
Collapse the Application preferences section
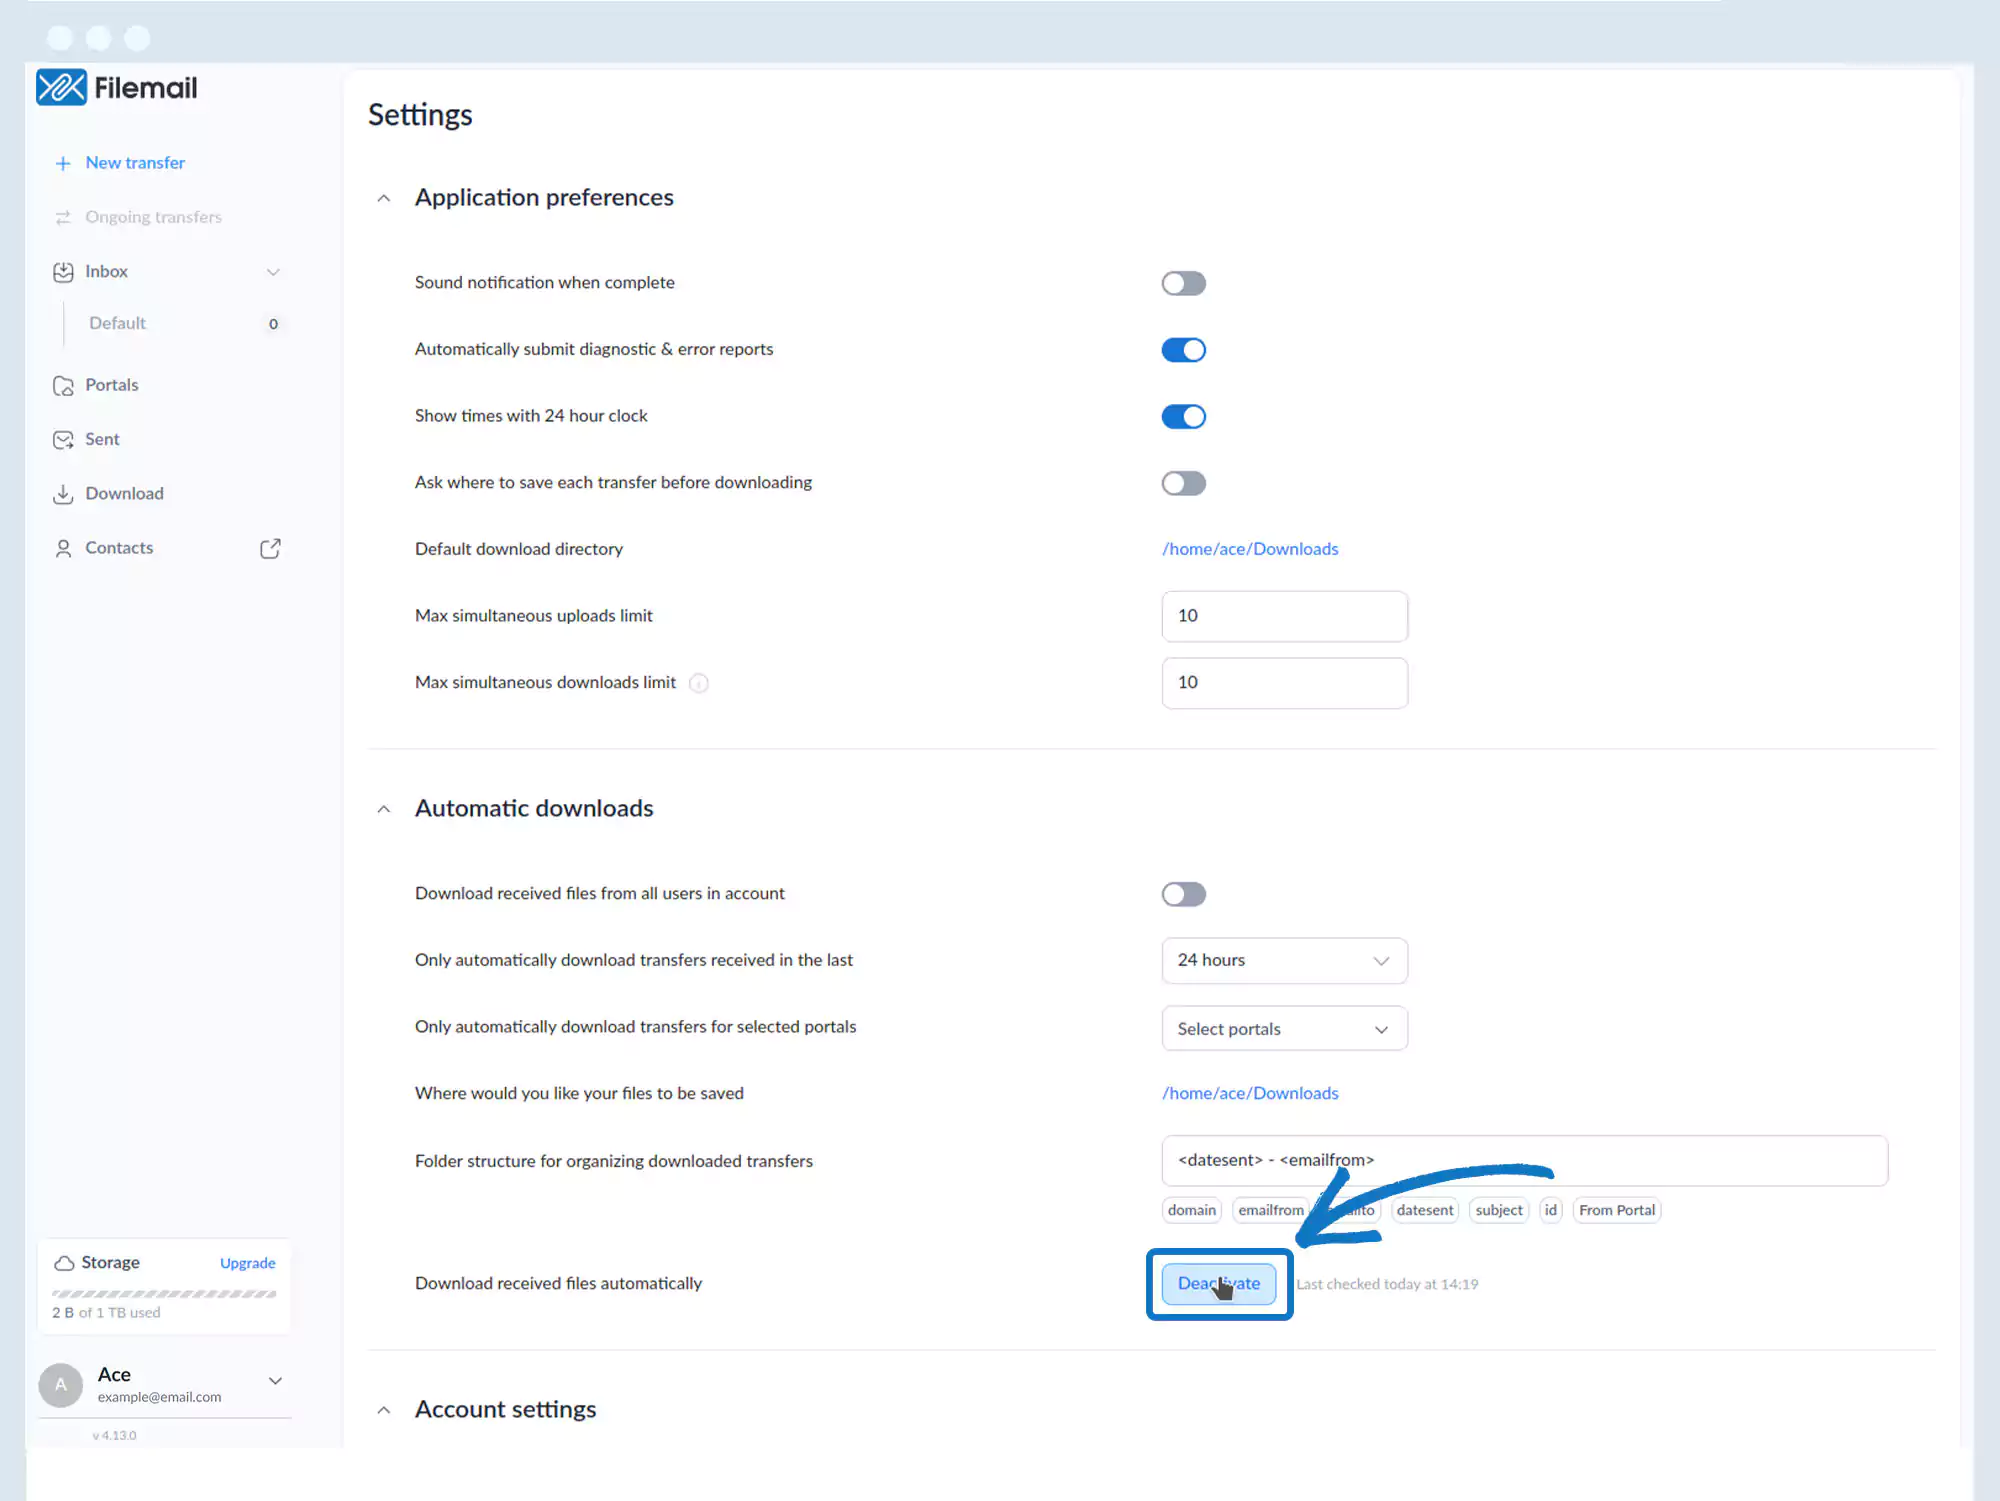click(x=384, y=198)
